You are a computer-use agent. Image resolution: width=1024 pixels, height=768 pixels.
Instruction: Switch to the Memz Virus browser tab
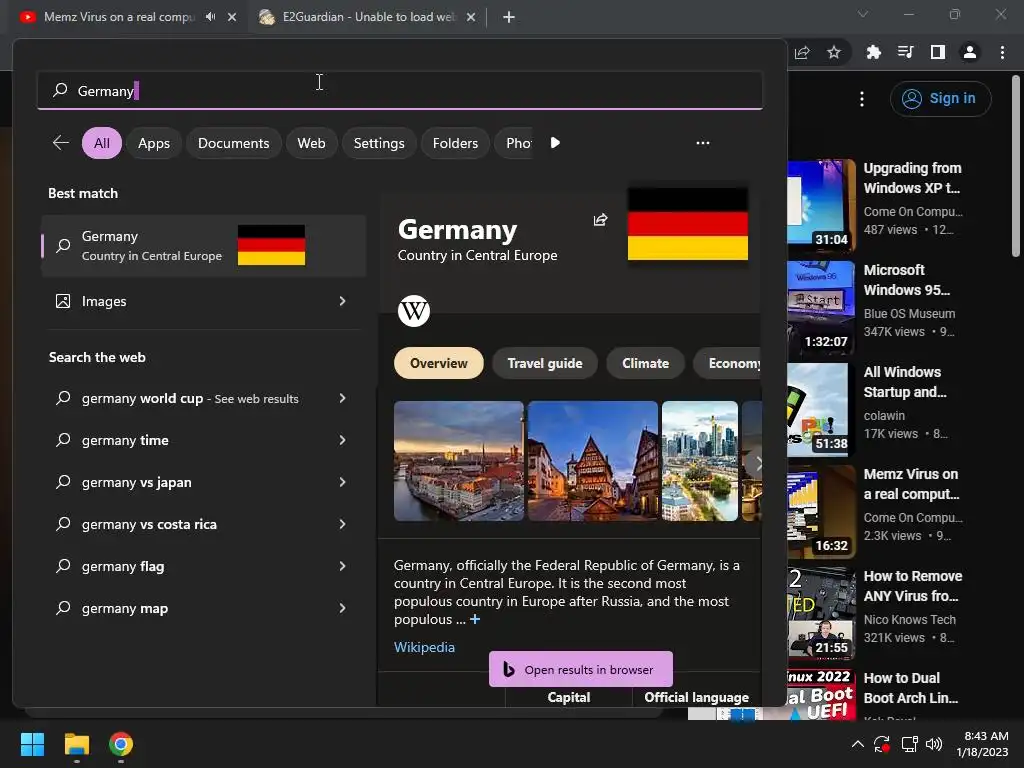click(x=128, y=17)
